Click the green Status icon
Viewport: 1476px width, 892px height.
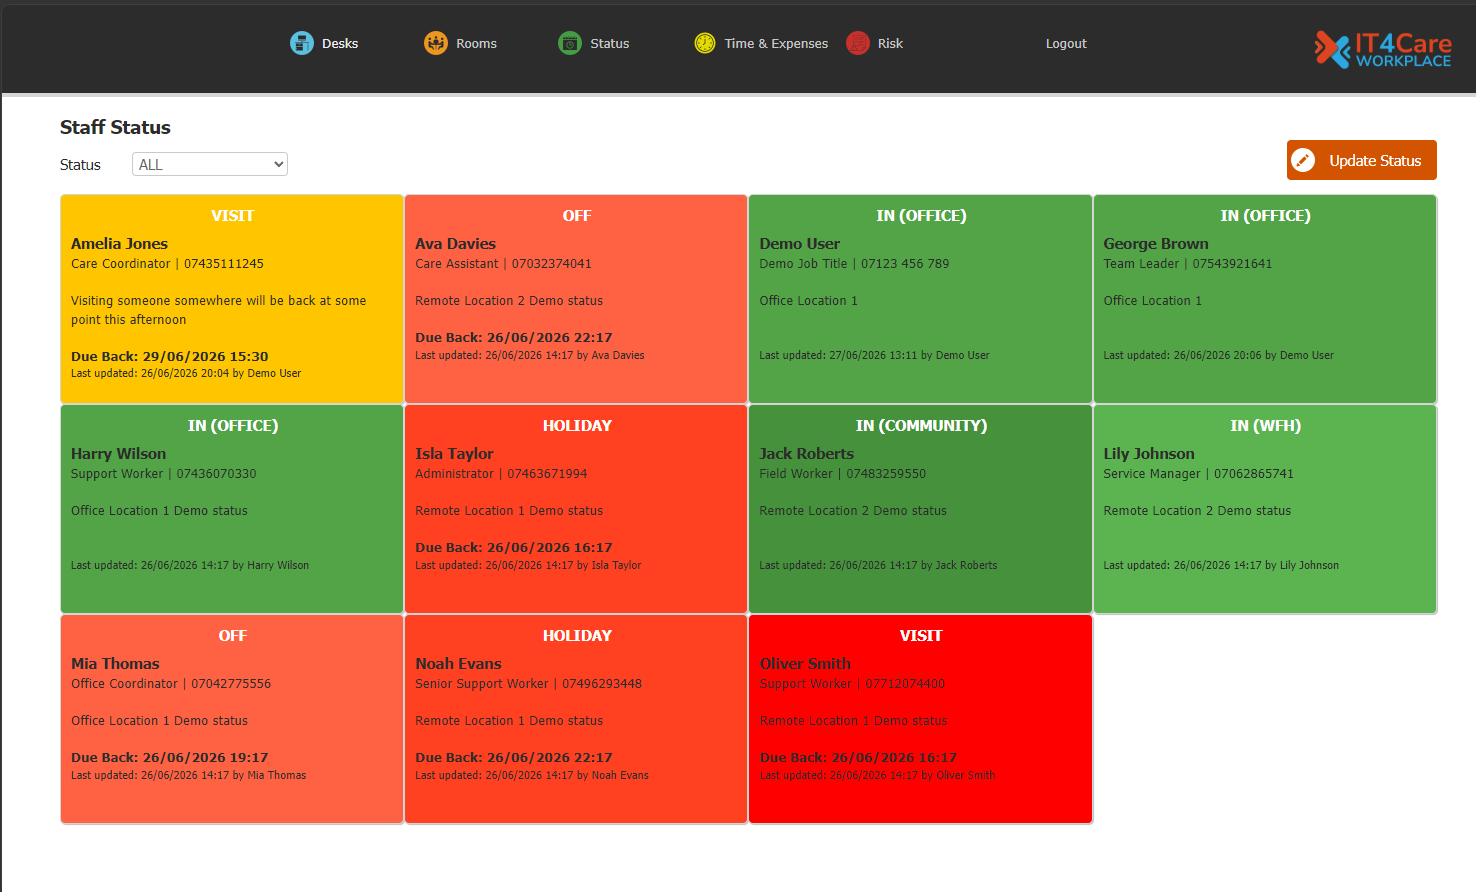[x=570, y=43]
